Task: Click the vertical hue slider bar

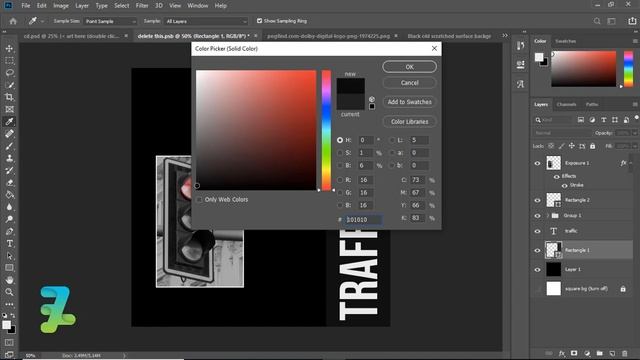Action: (x=326, y=130)
